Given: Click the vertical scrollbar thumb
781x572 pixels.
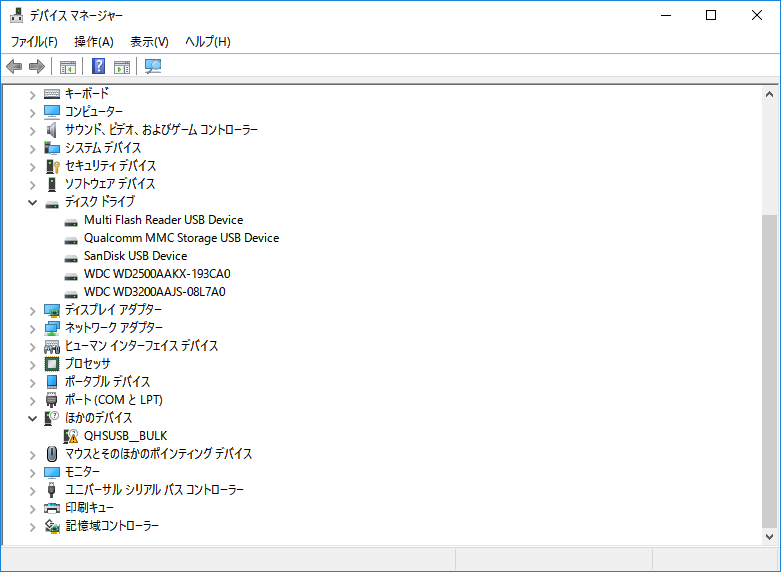Looking at the screenshot, I should click(770, 371).
